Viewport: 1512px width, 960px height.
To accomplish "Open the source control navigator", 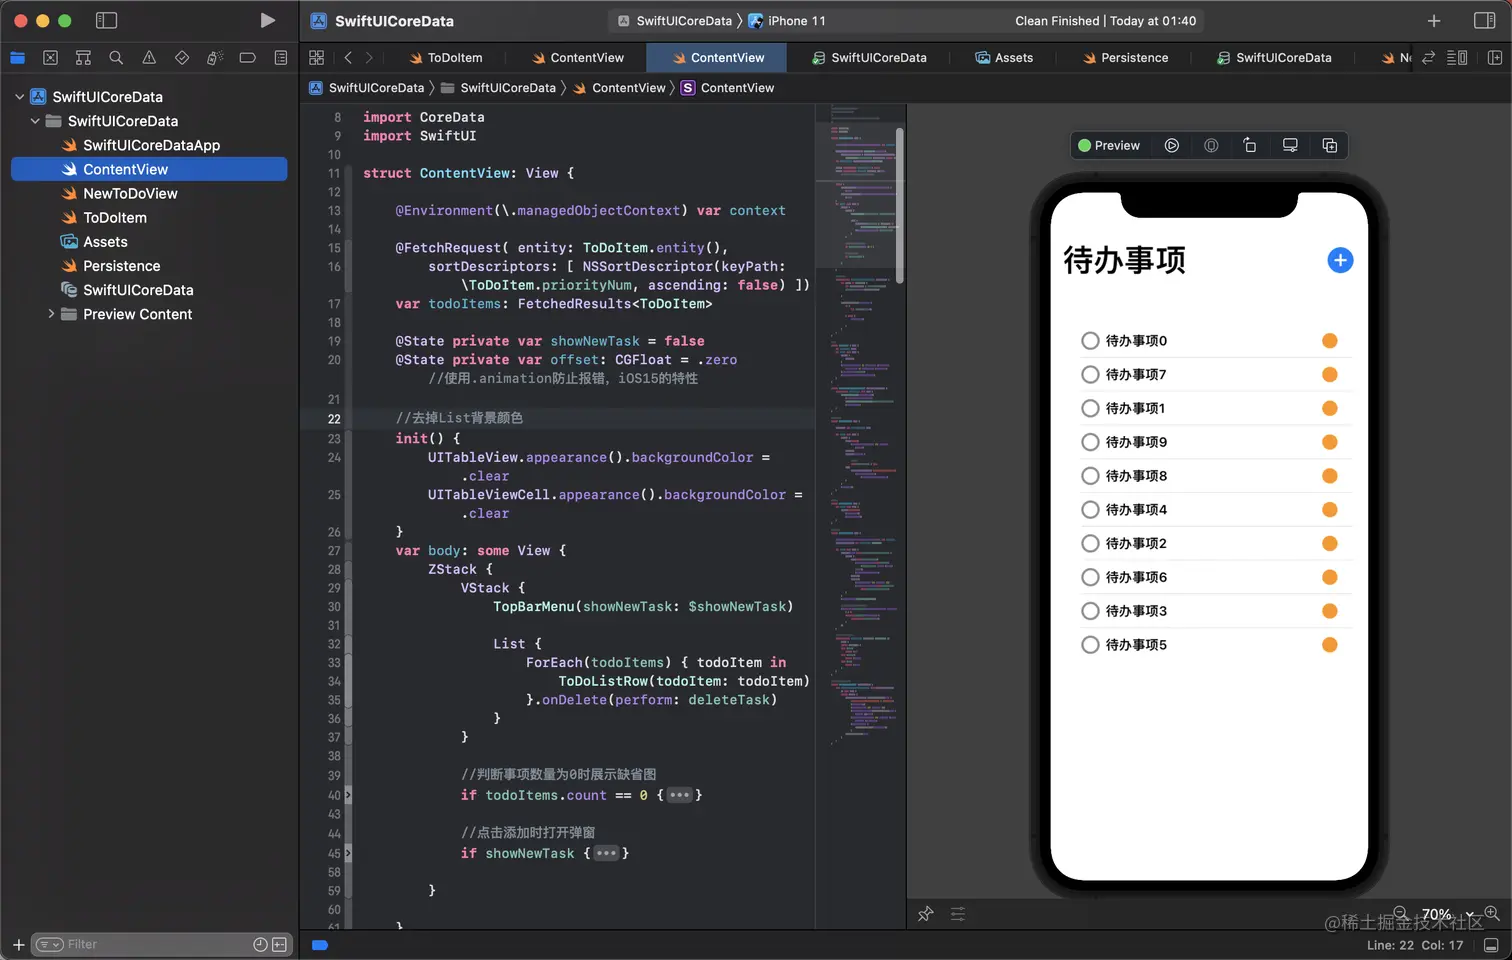I will pos(51,58).
